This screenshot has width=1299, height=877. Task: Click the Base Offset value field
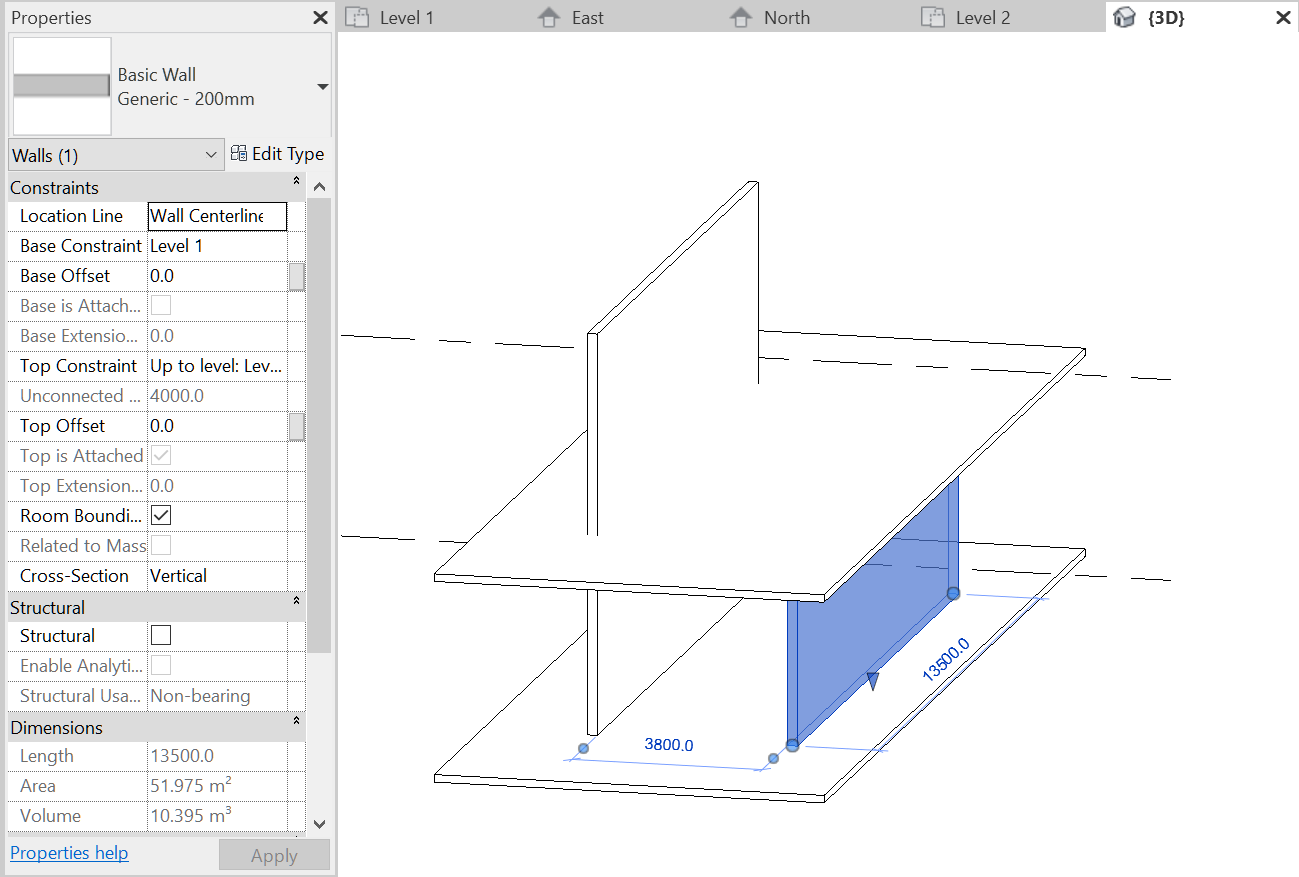pos(216,276)
